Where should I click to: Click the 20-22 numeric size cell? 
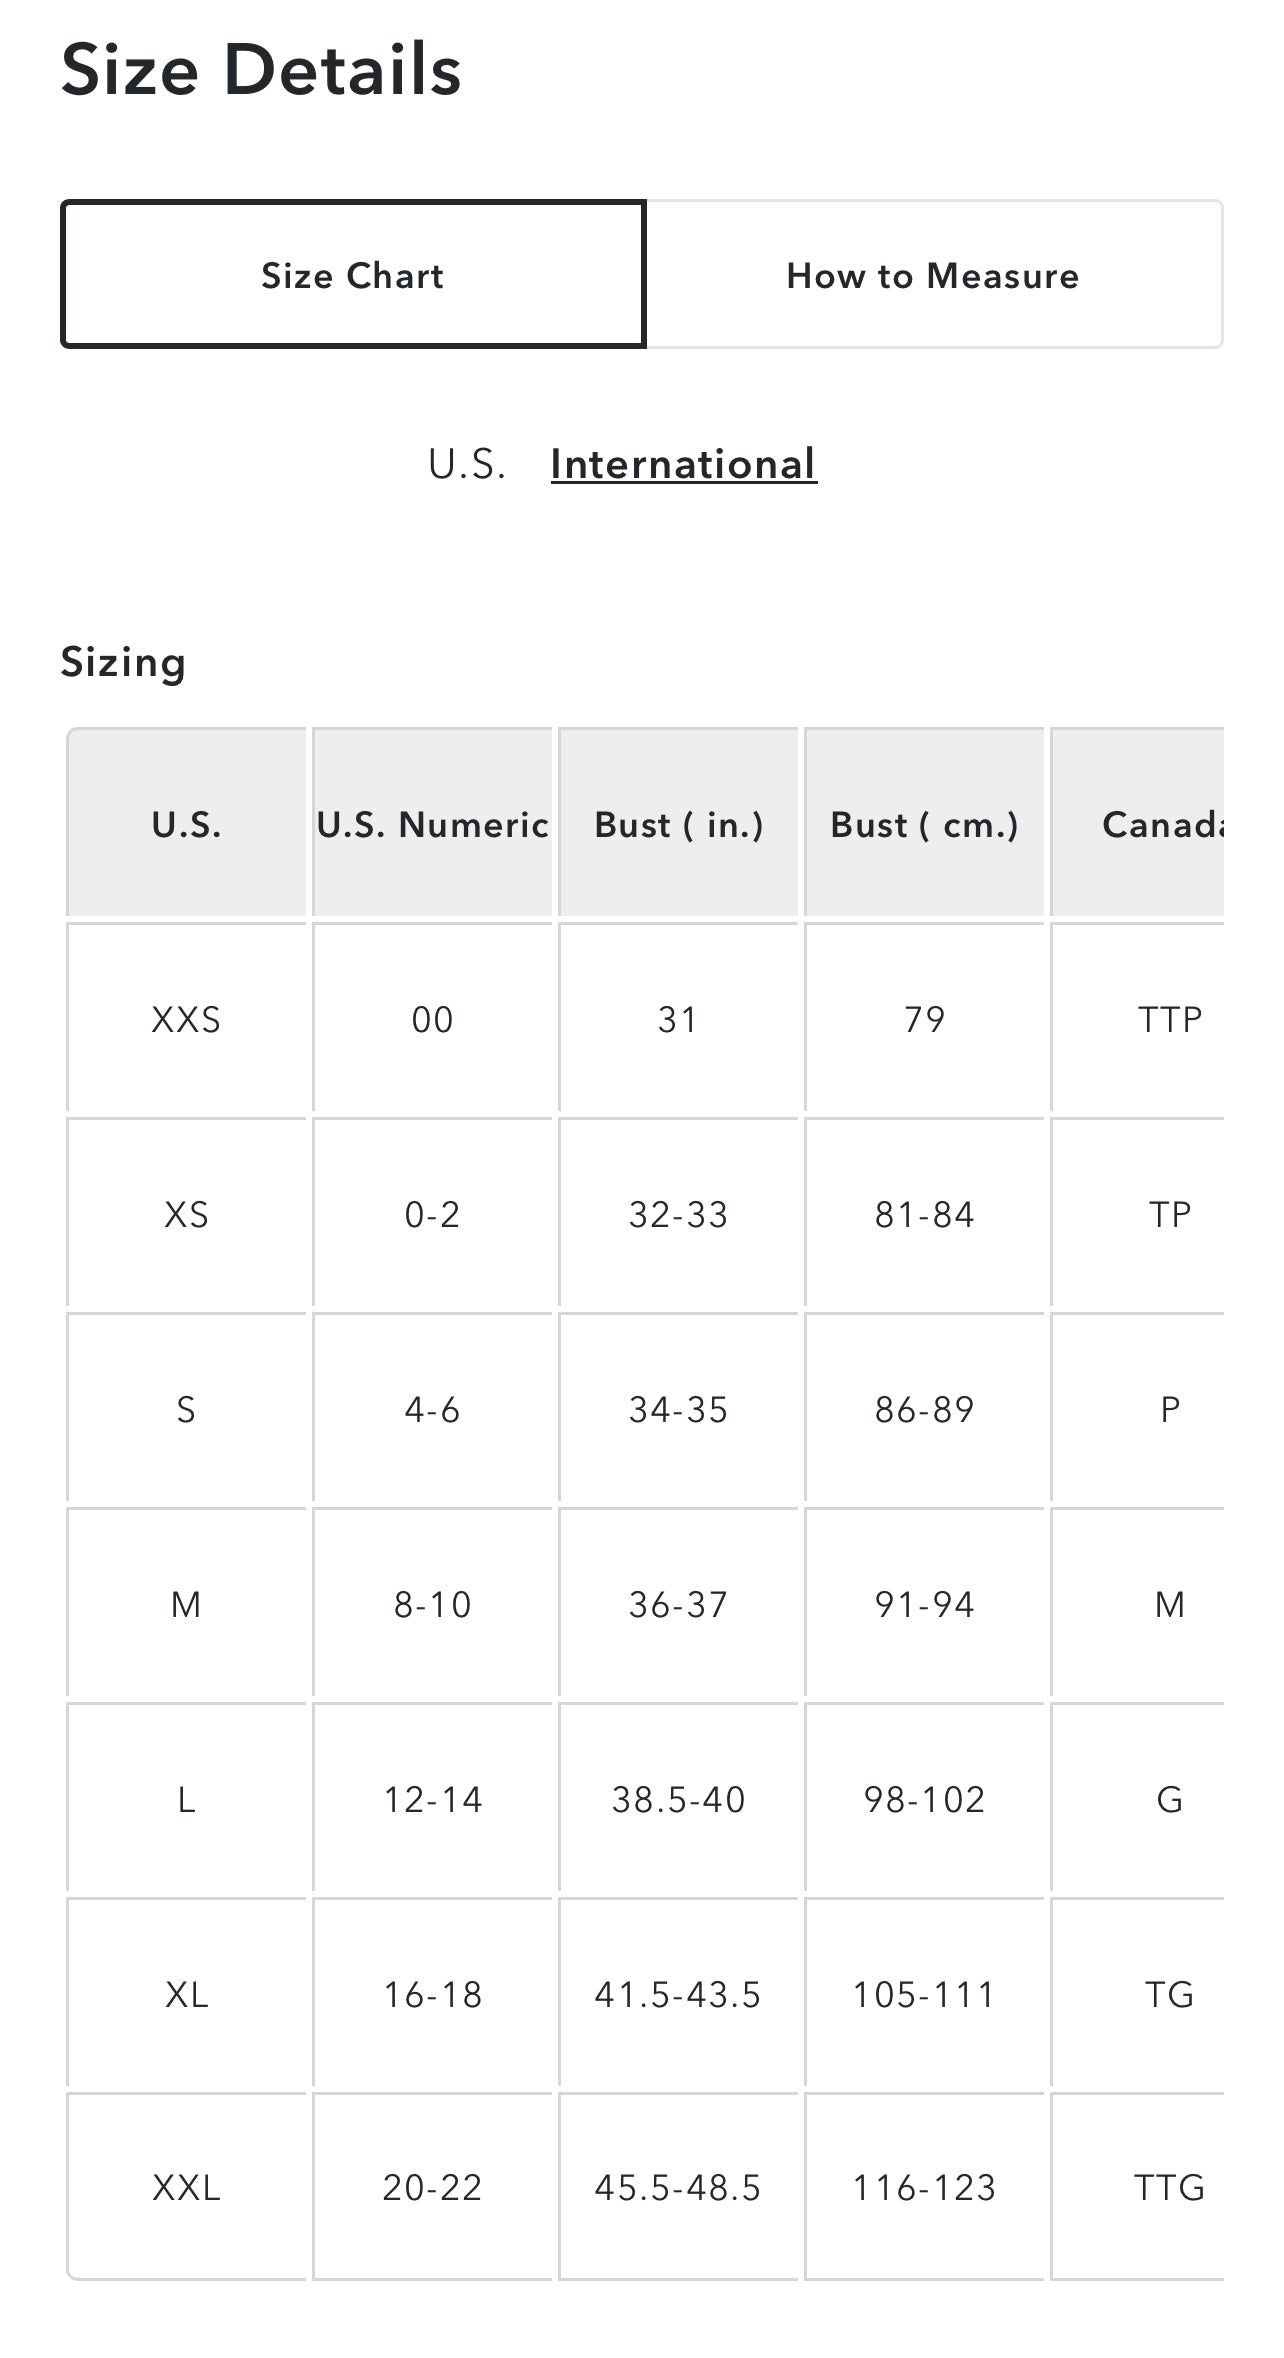tap(432, 2187)
